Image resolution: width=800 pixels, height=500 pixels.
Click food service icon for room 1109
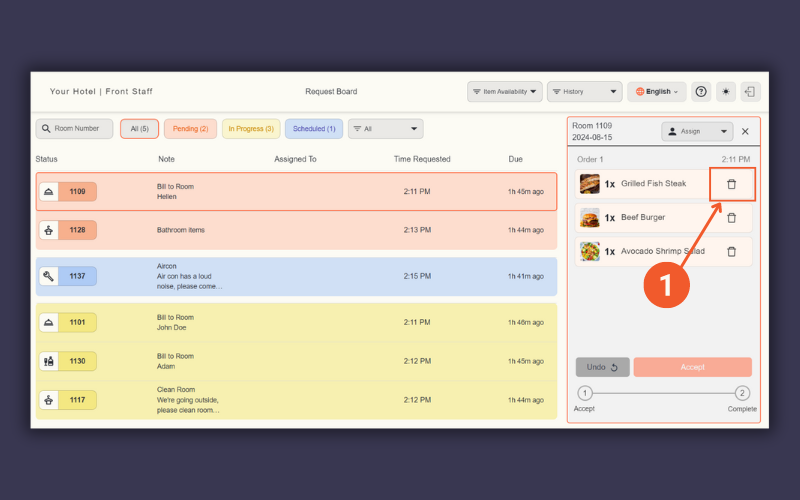pyautogui.click(x=48, y=191)
